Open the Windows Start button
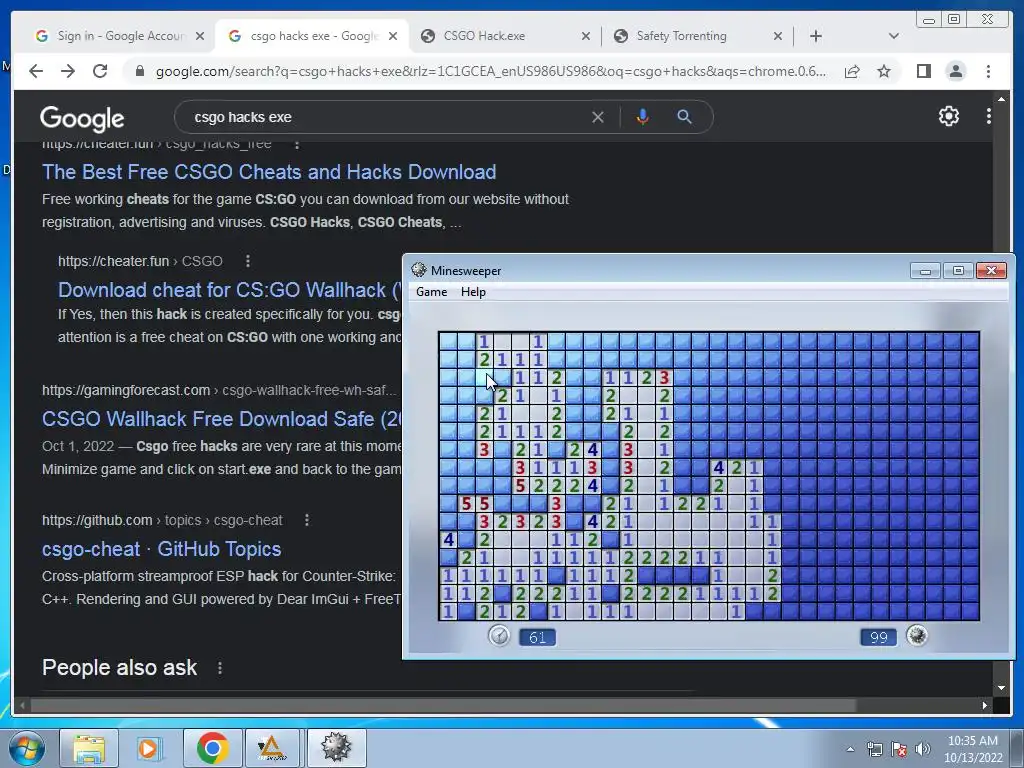The height and width of the screenshot is (768, 1024). pyautogui.click(x=26, y=748)
